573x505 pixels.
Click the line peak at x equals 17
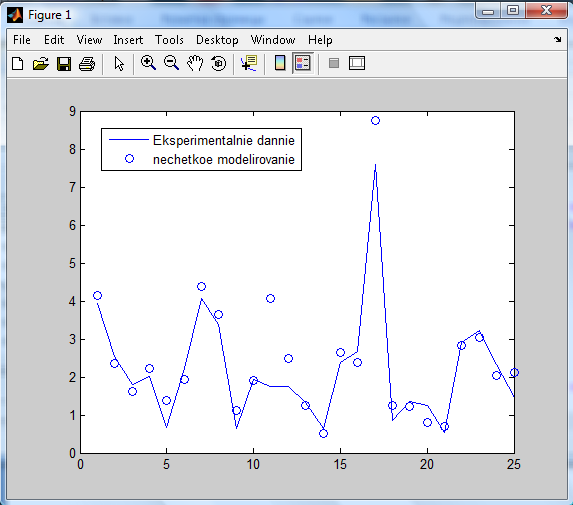point(375,165)
